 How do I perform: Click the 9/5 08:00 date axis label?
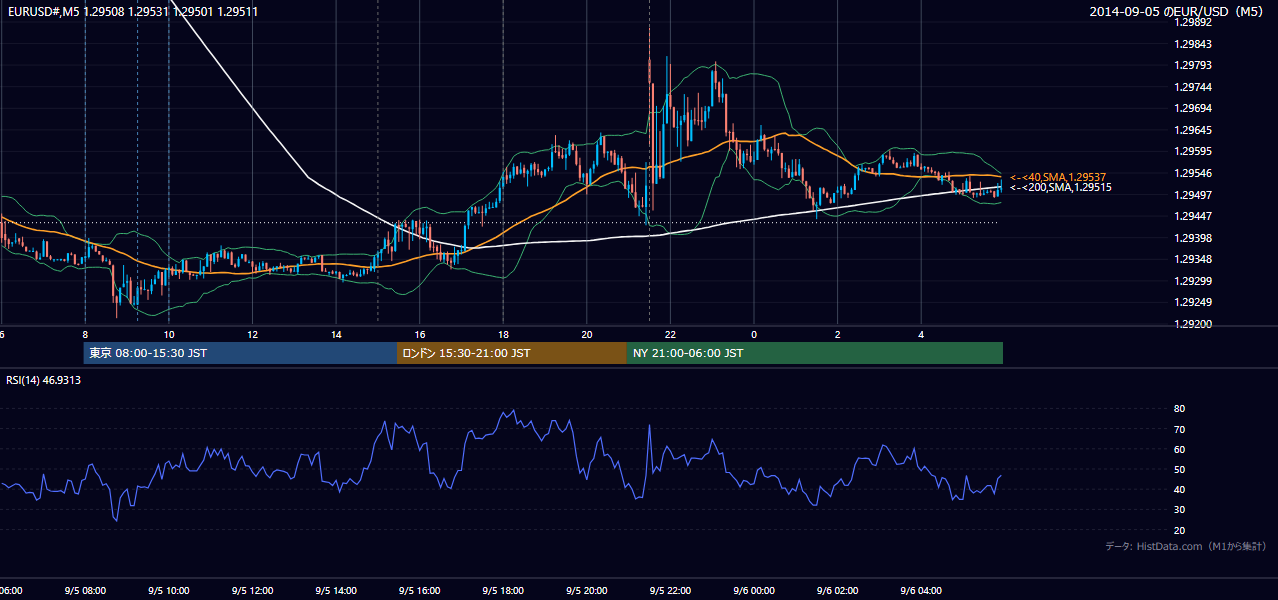point(85,590)
